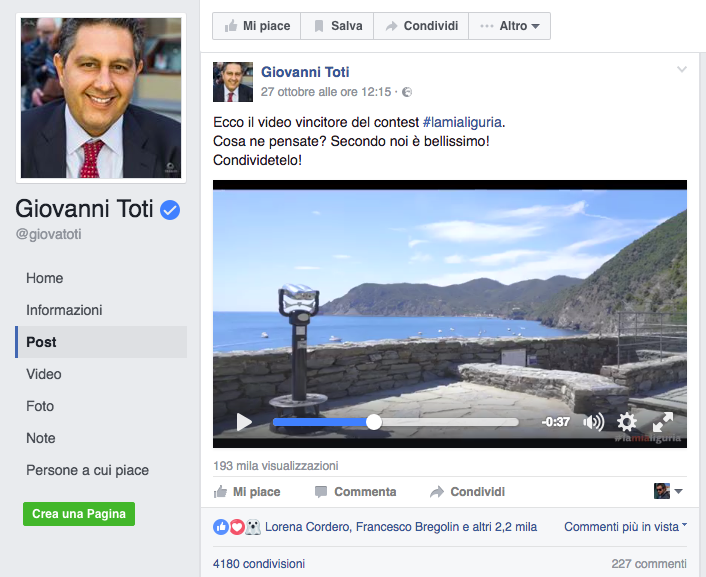Click the blue Like reaction icon
Viewport: 706px width, 577px height.
221,527
